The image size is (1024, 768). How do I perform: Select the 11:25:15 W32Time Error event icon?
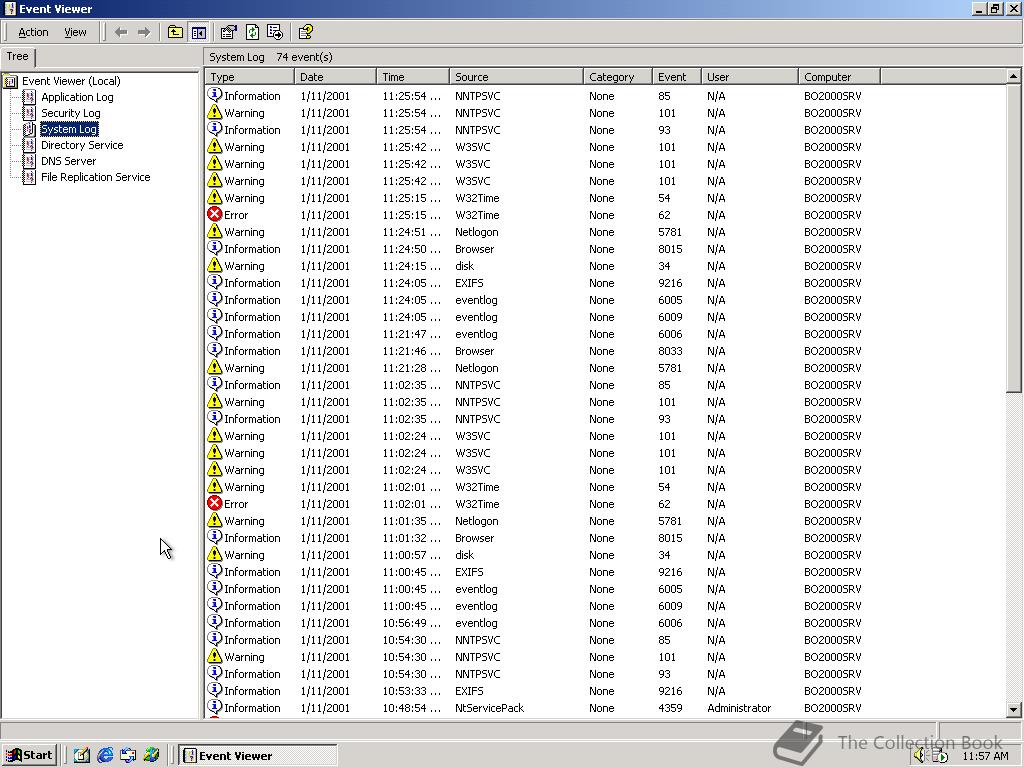(x=214, y=214)
